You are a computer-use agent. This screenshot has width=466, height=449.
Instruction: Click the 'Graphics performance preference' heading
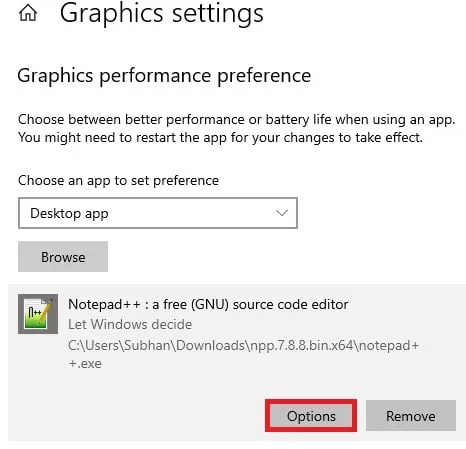[164, 76]
